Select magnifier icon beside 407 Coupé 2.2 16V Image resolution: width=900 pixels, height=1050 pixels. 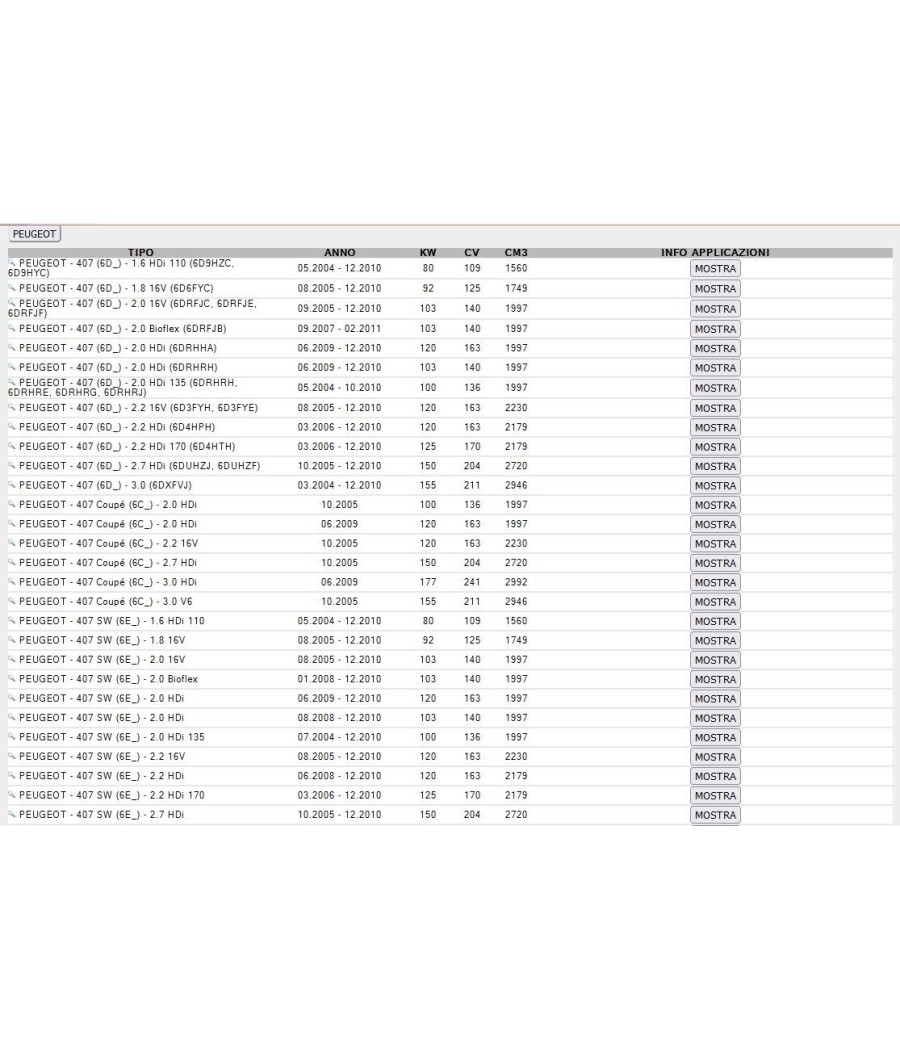(12, 542)
